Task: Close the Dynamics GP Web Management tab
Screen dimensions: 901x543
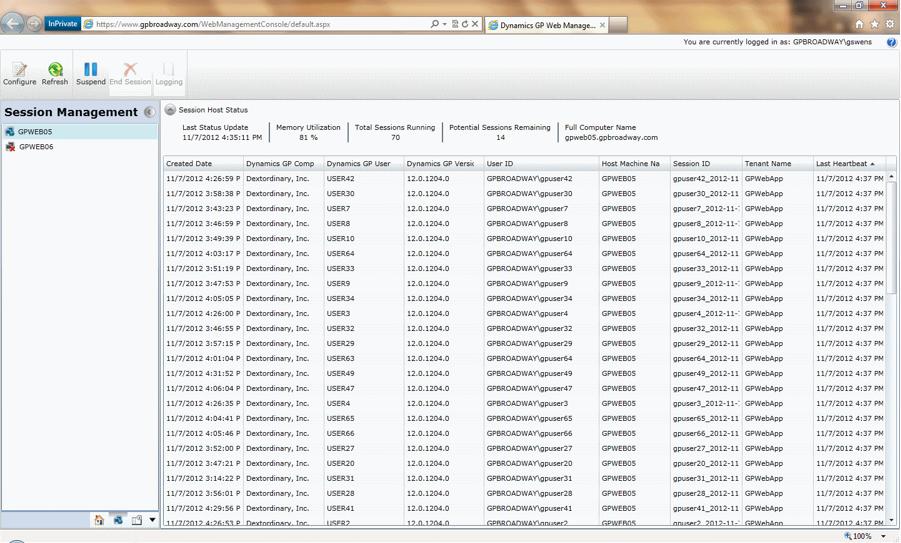Action: coord(602,25)
